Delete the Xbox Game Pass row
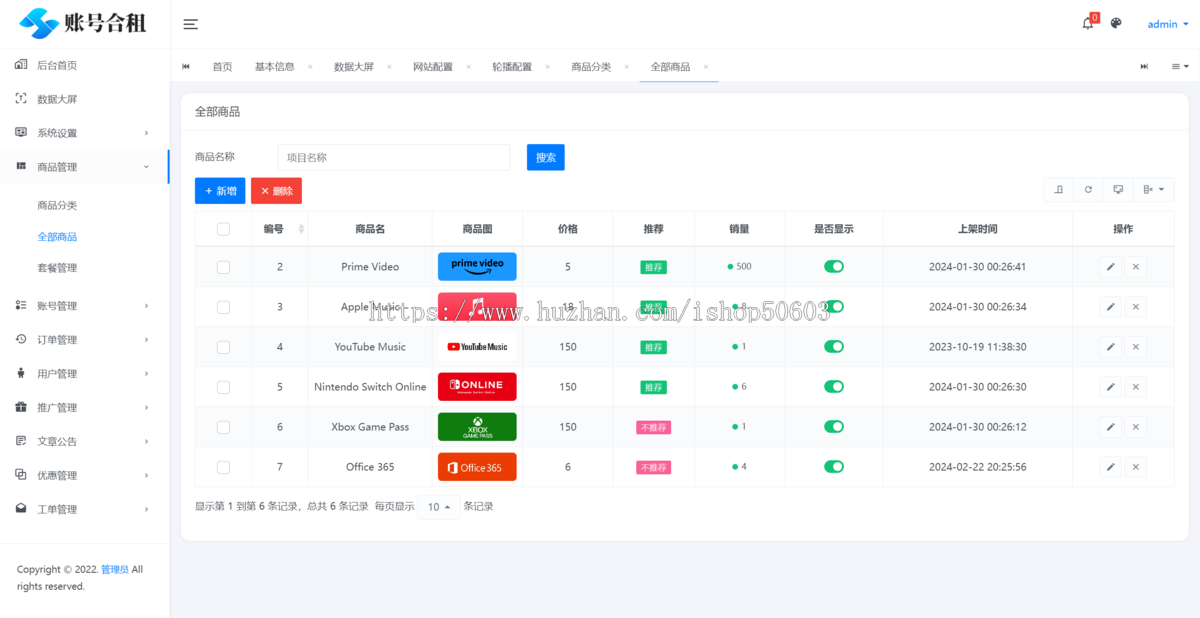The width and height of the screenshot is (1200, 618). (1135, 427)
